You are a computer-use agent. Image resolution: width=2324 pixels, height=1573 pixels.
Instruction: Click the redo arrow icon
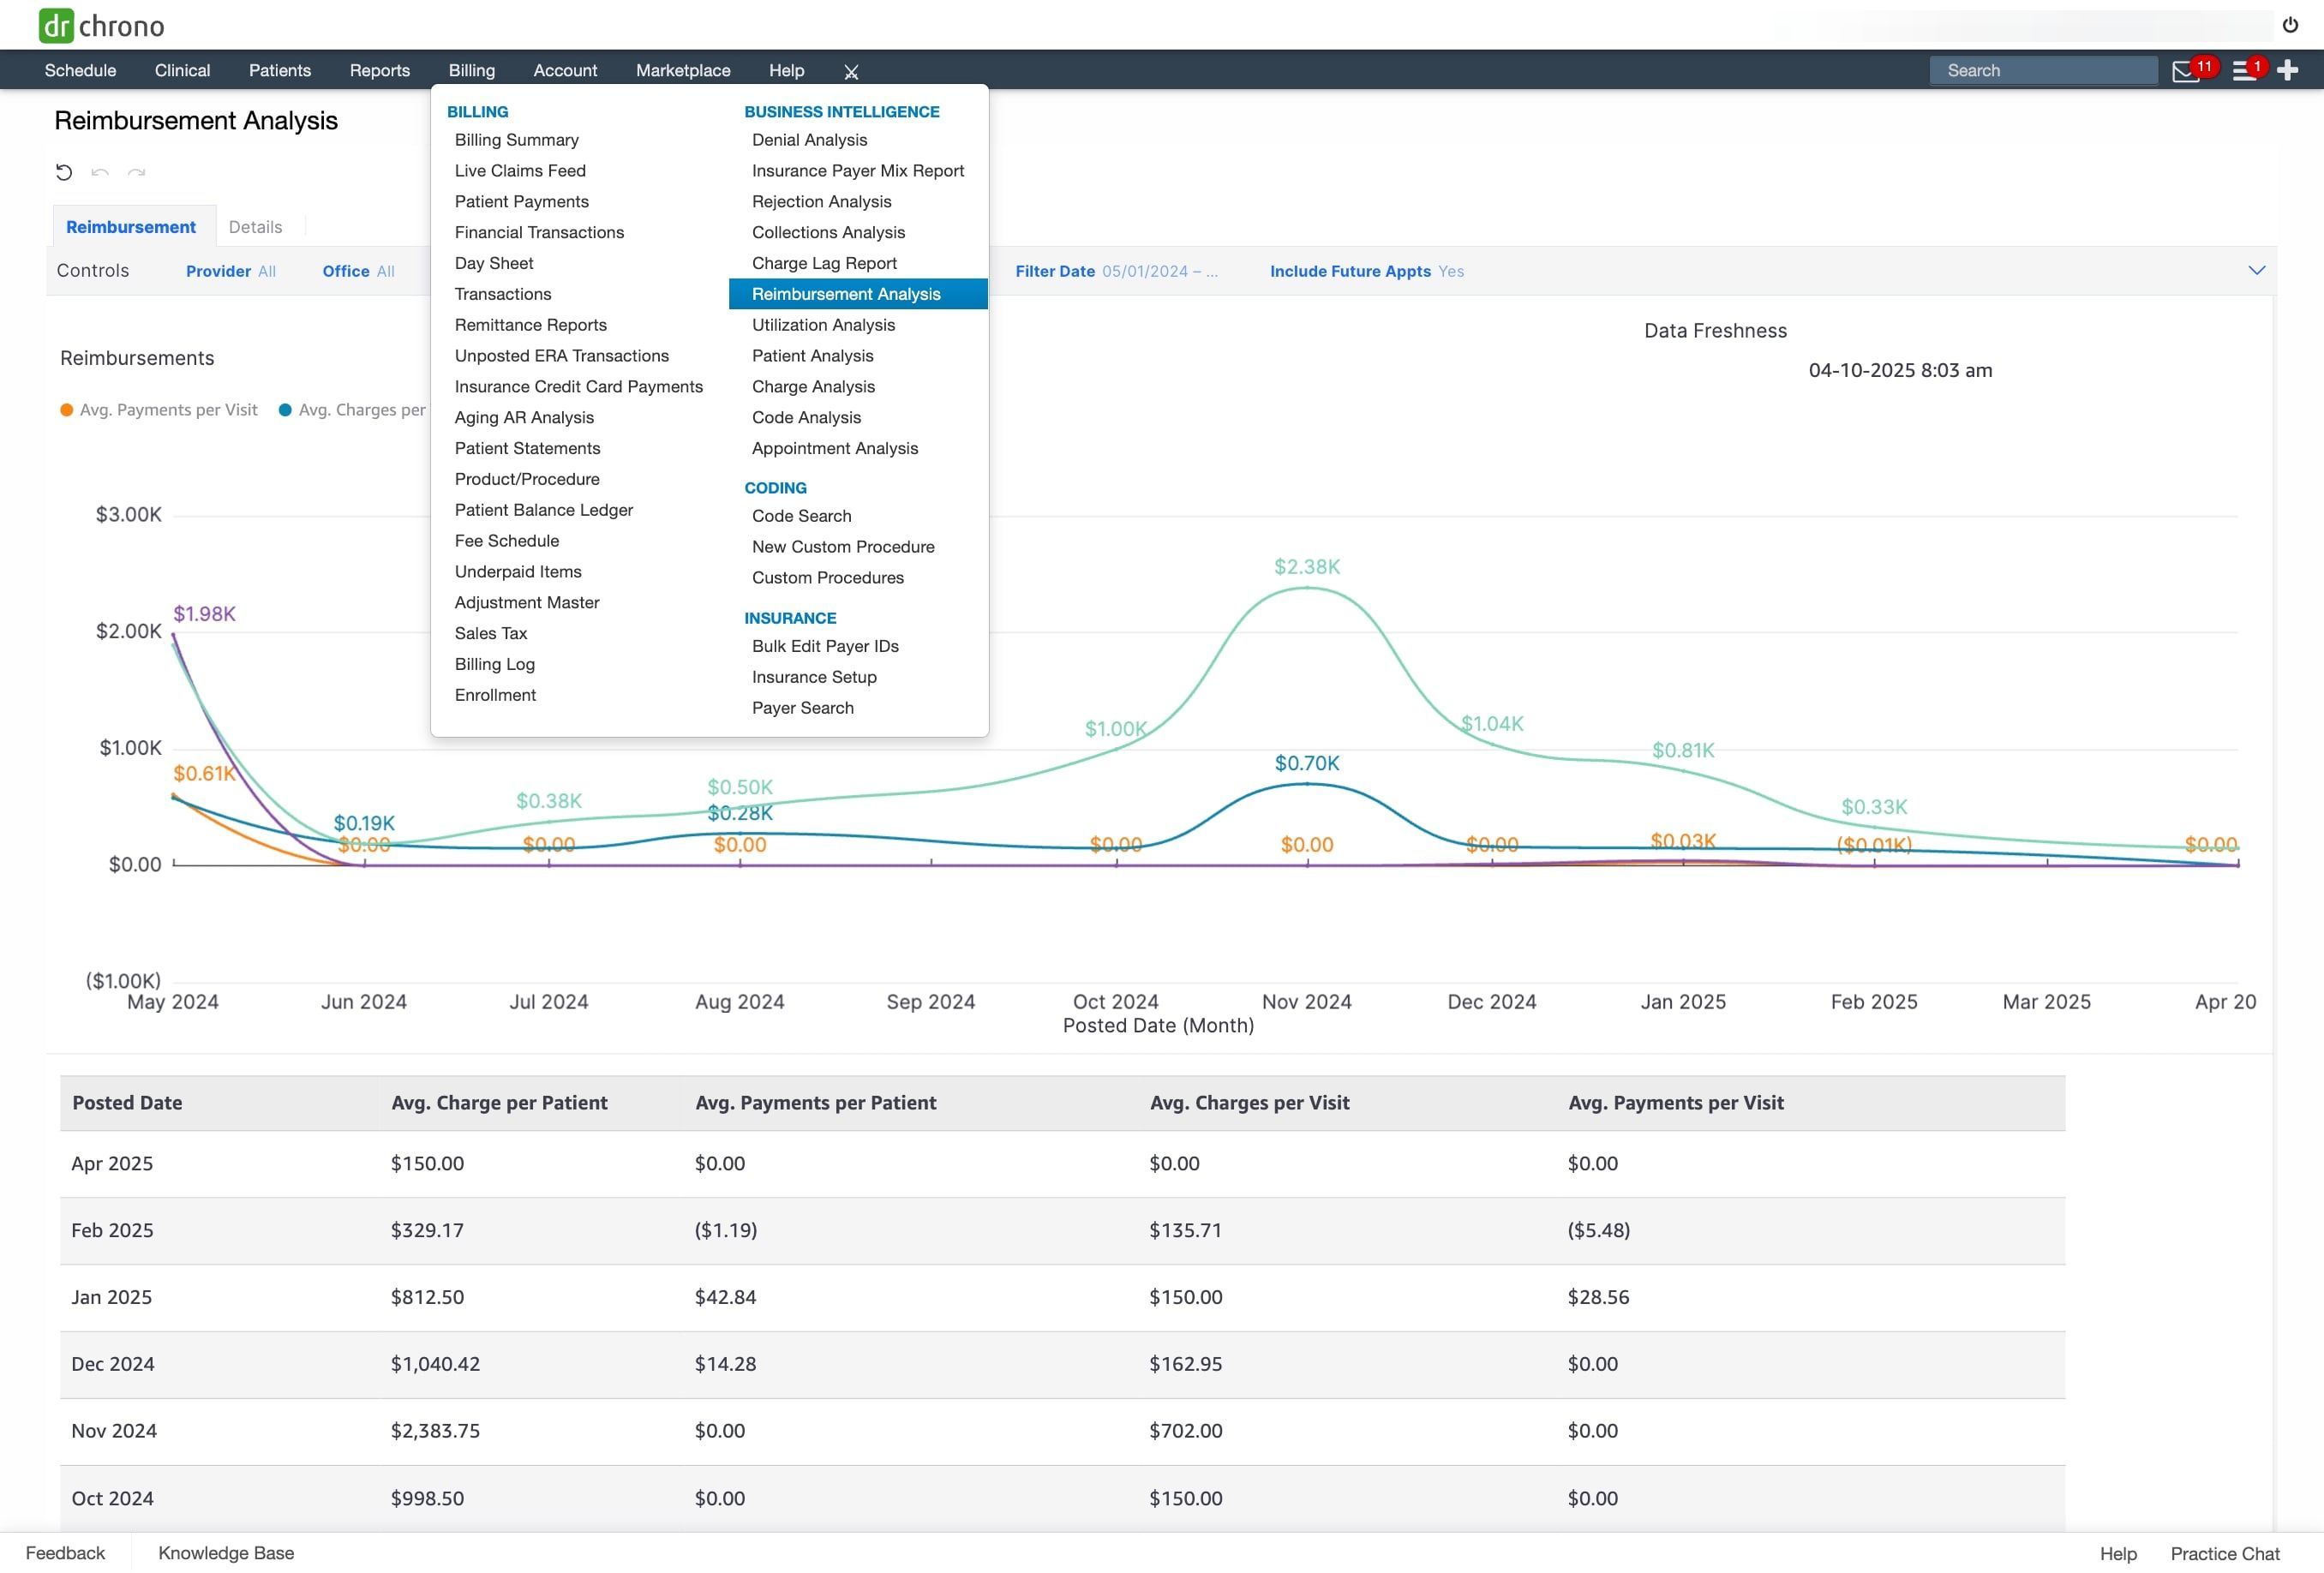click(137, 172)
